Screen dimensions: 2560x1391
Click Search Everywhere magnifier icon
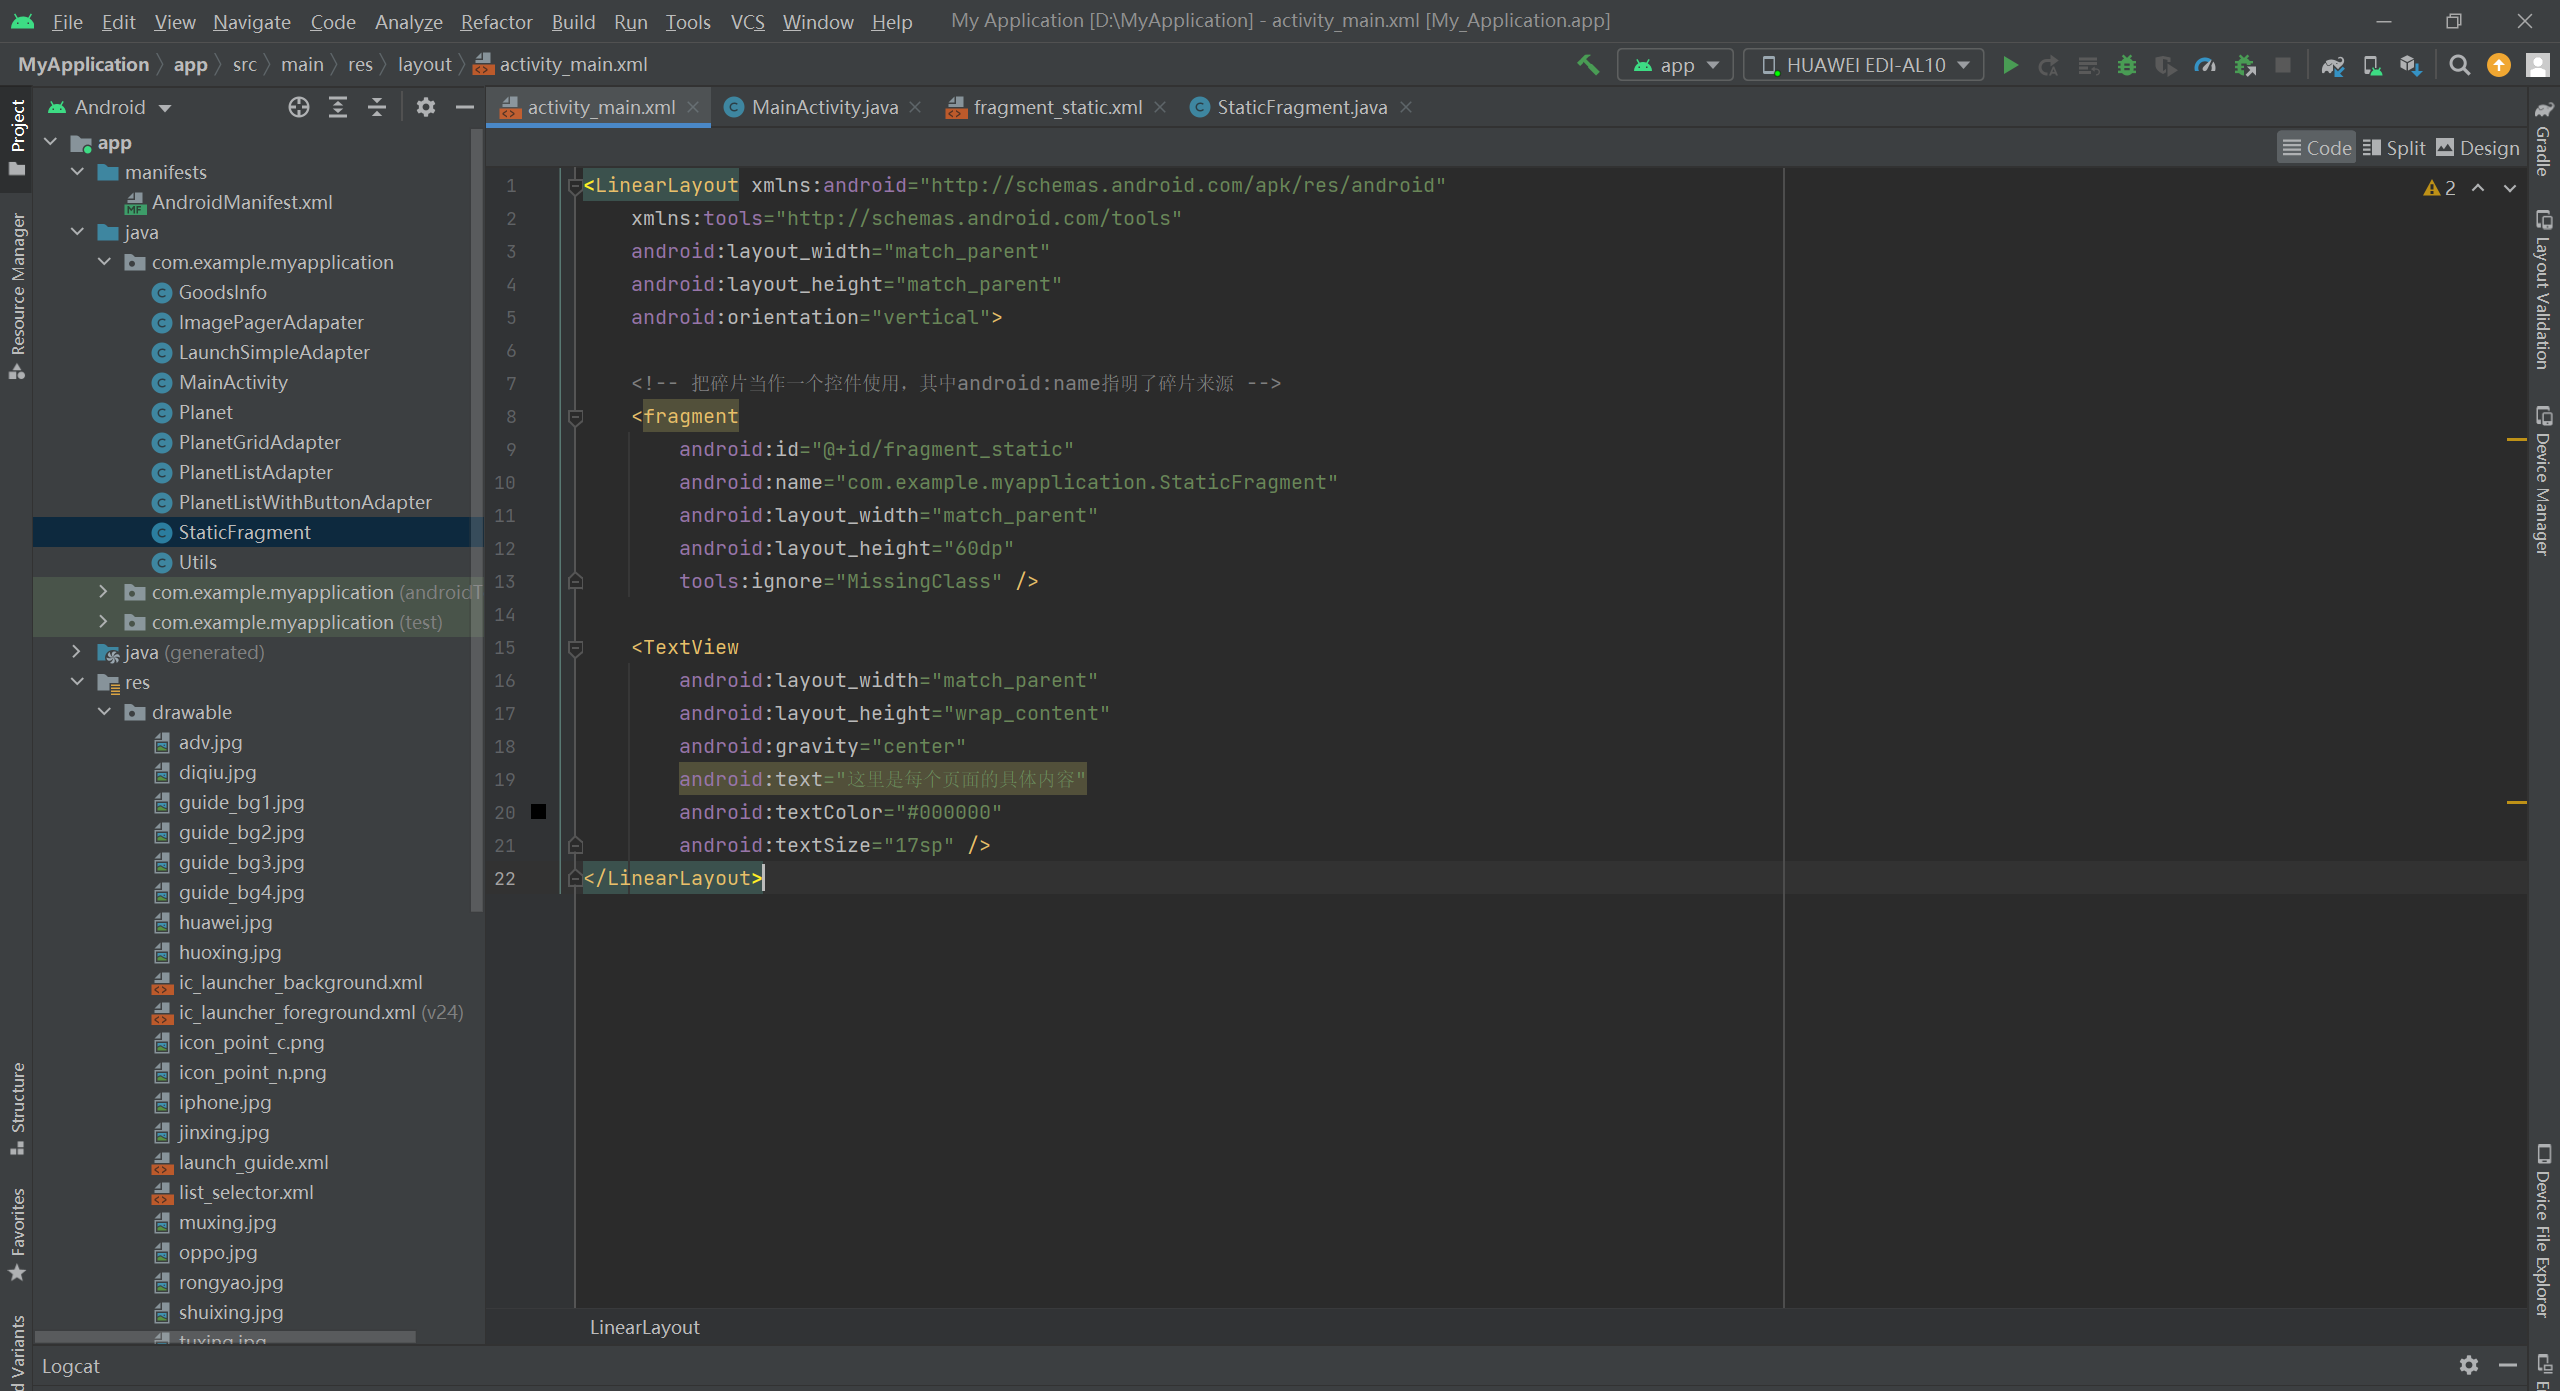tap(2459, 65)
